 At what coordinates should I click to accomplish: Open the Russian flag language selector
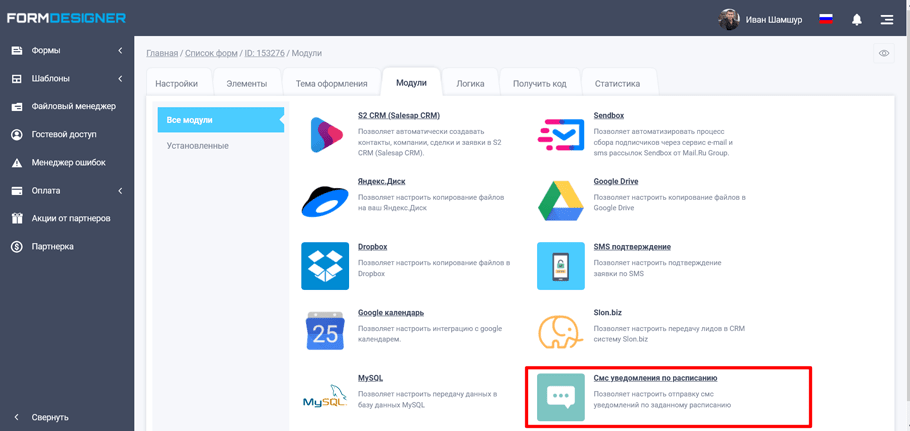(x=826, y=19)
